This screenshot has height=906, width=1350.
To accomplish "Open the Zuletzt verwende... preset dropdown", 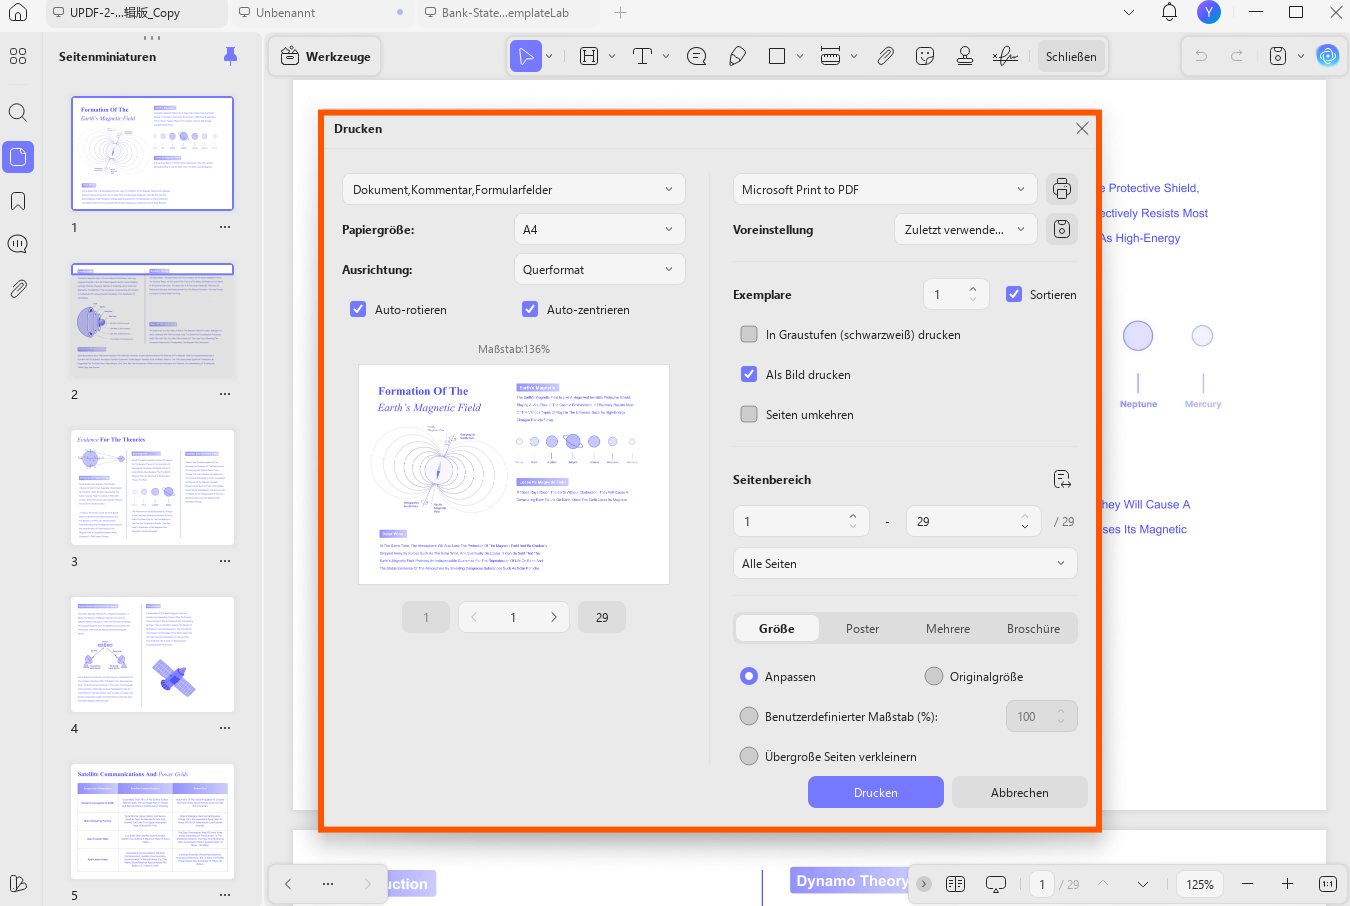I will (x=966, y=229).
